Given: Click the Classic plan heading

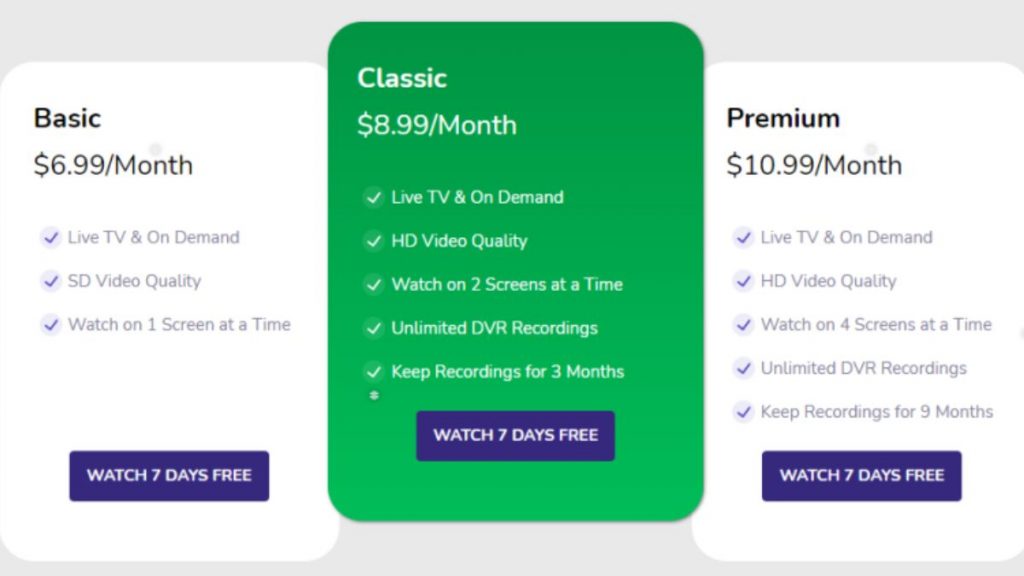Looking at the screenshot, I should tap(402, 78).
